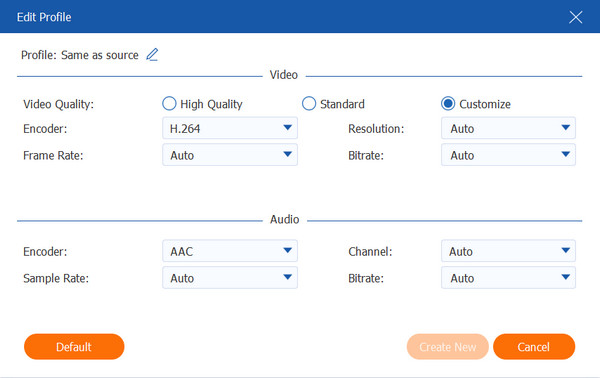Open the Sample Rate dropdown

(x=230, y=278)
